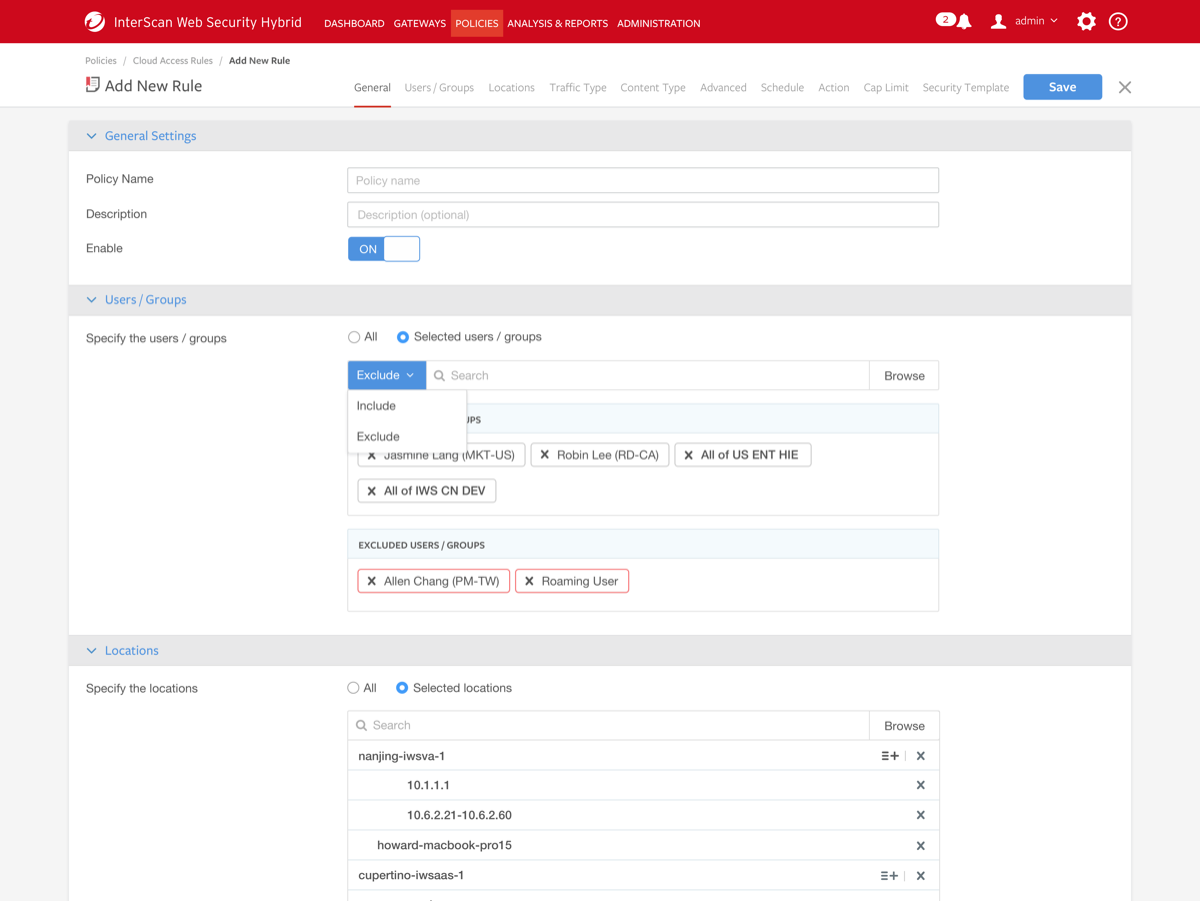Switch to the Advanced tab

723,88
